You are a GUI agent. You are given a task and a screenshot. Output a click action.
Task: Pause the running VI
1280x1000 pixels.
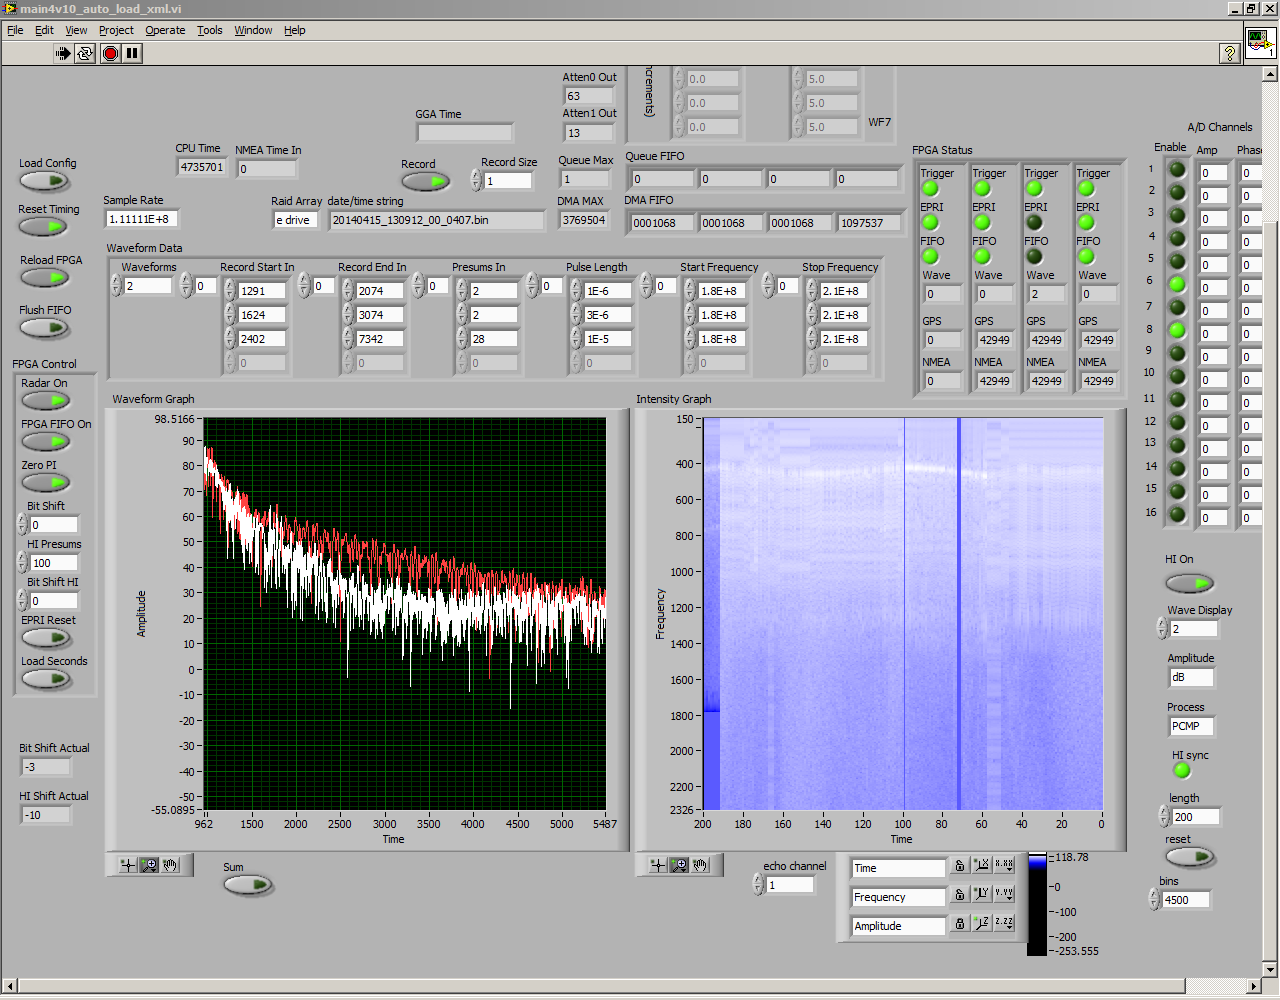tap(132, 53)
